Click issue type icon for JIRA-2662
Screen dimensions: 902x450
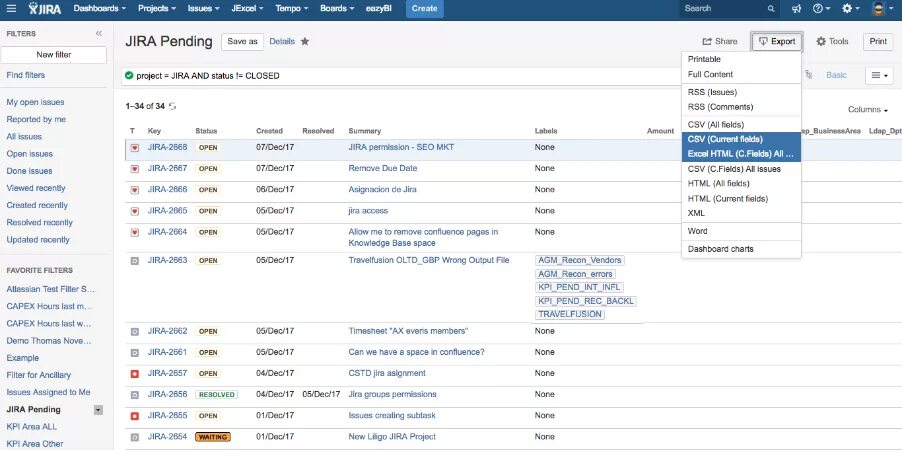click(x=135, y=331)
